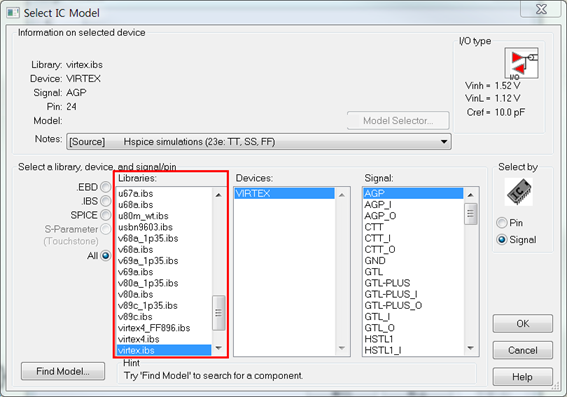Click the dialog title bar app icon

coord(13,13)
